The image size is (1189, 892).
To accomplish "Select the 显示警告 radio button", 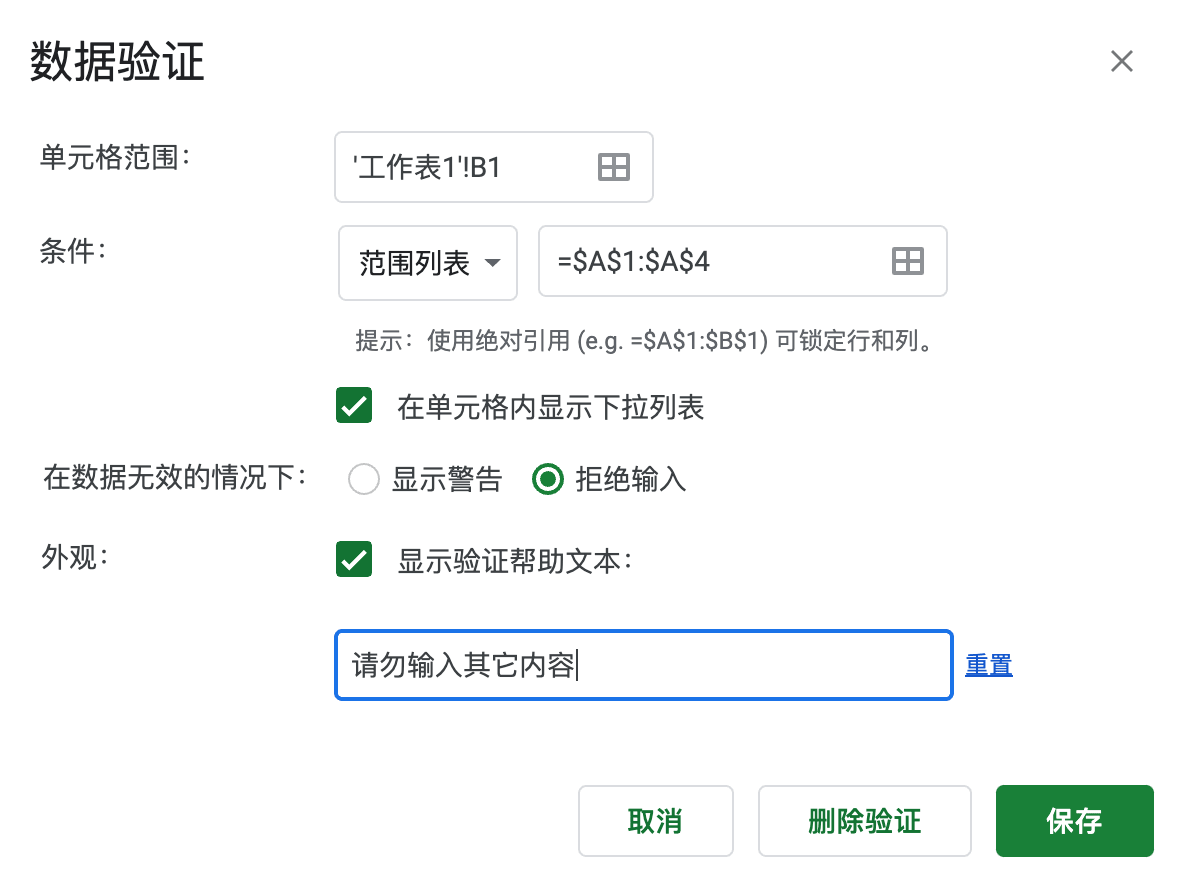I will [363, 479].
